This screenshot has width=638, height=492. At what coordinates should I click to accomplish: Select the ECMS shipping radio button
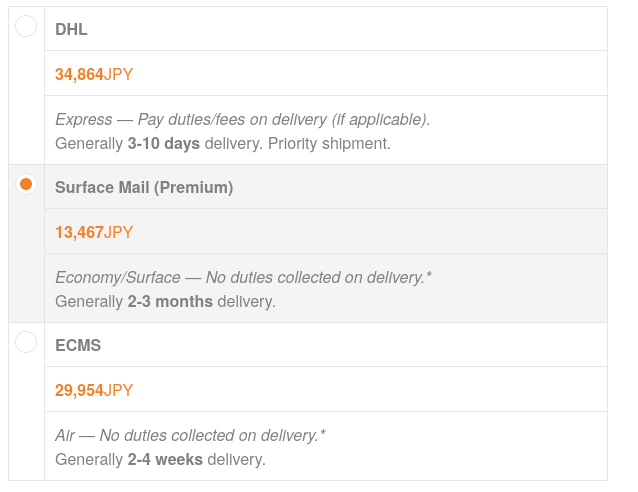tap(26, 342)
